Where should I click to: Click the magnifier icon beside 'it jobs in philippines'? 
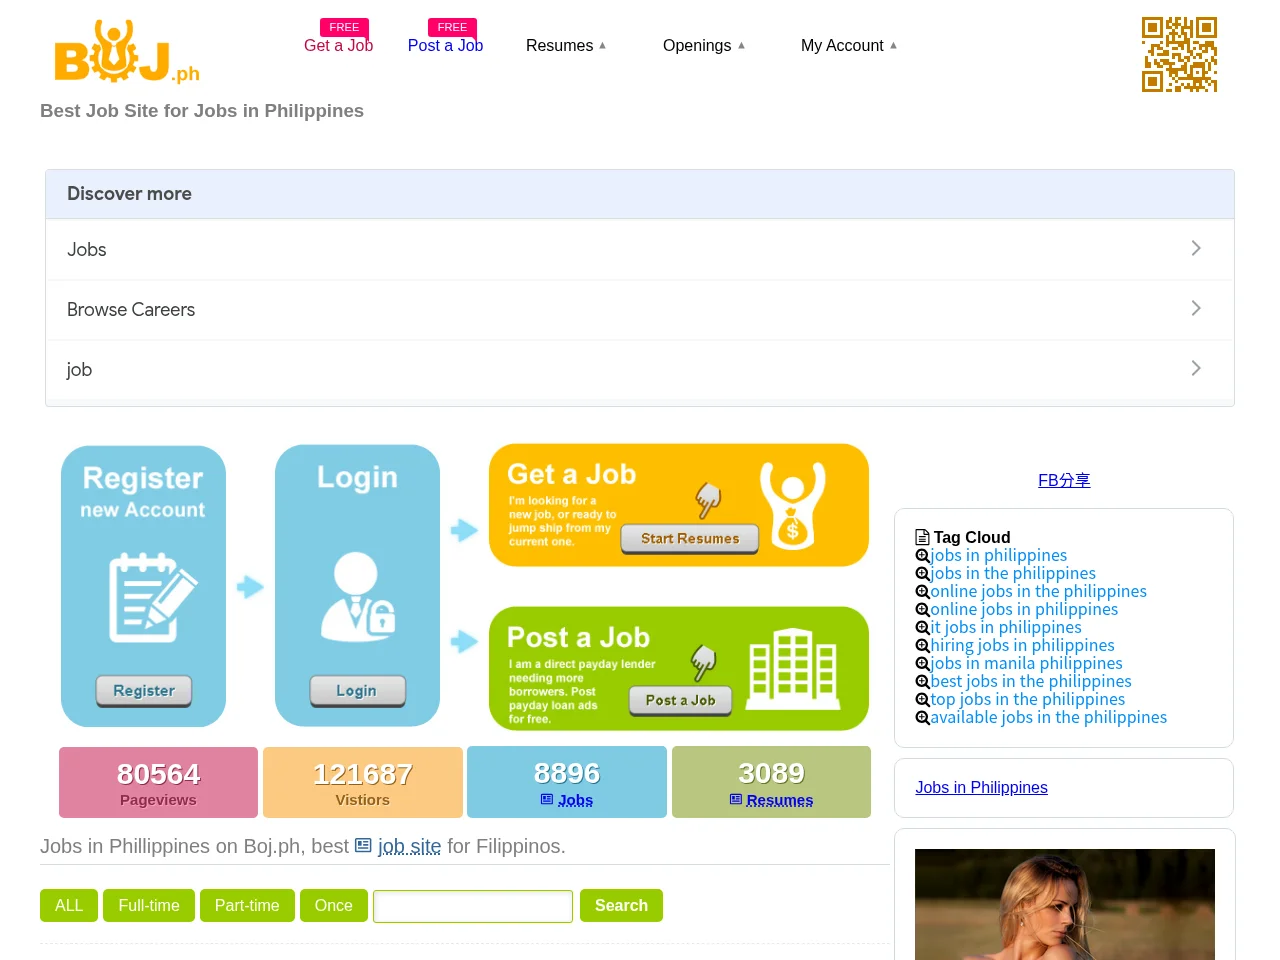pyautogui.click(x=922, y=628)
